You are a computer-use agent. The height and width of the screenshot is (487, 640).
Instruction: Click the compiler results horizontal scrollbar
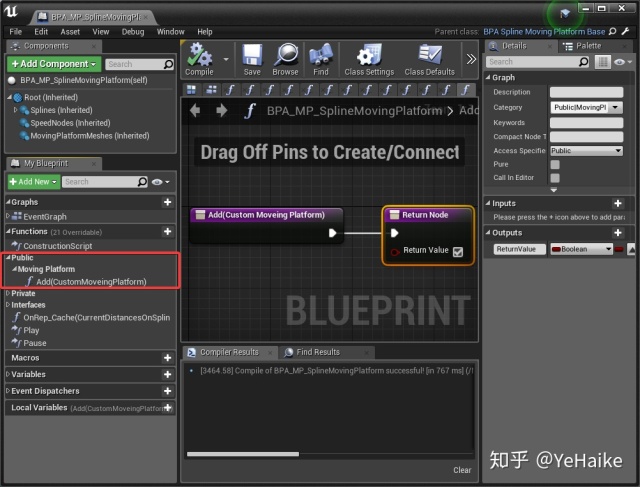pyautogui.click(x=243, y=454)
